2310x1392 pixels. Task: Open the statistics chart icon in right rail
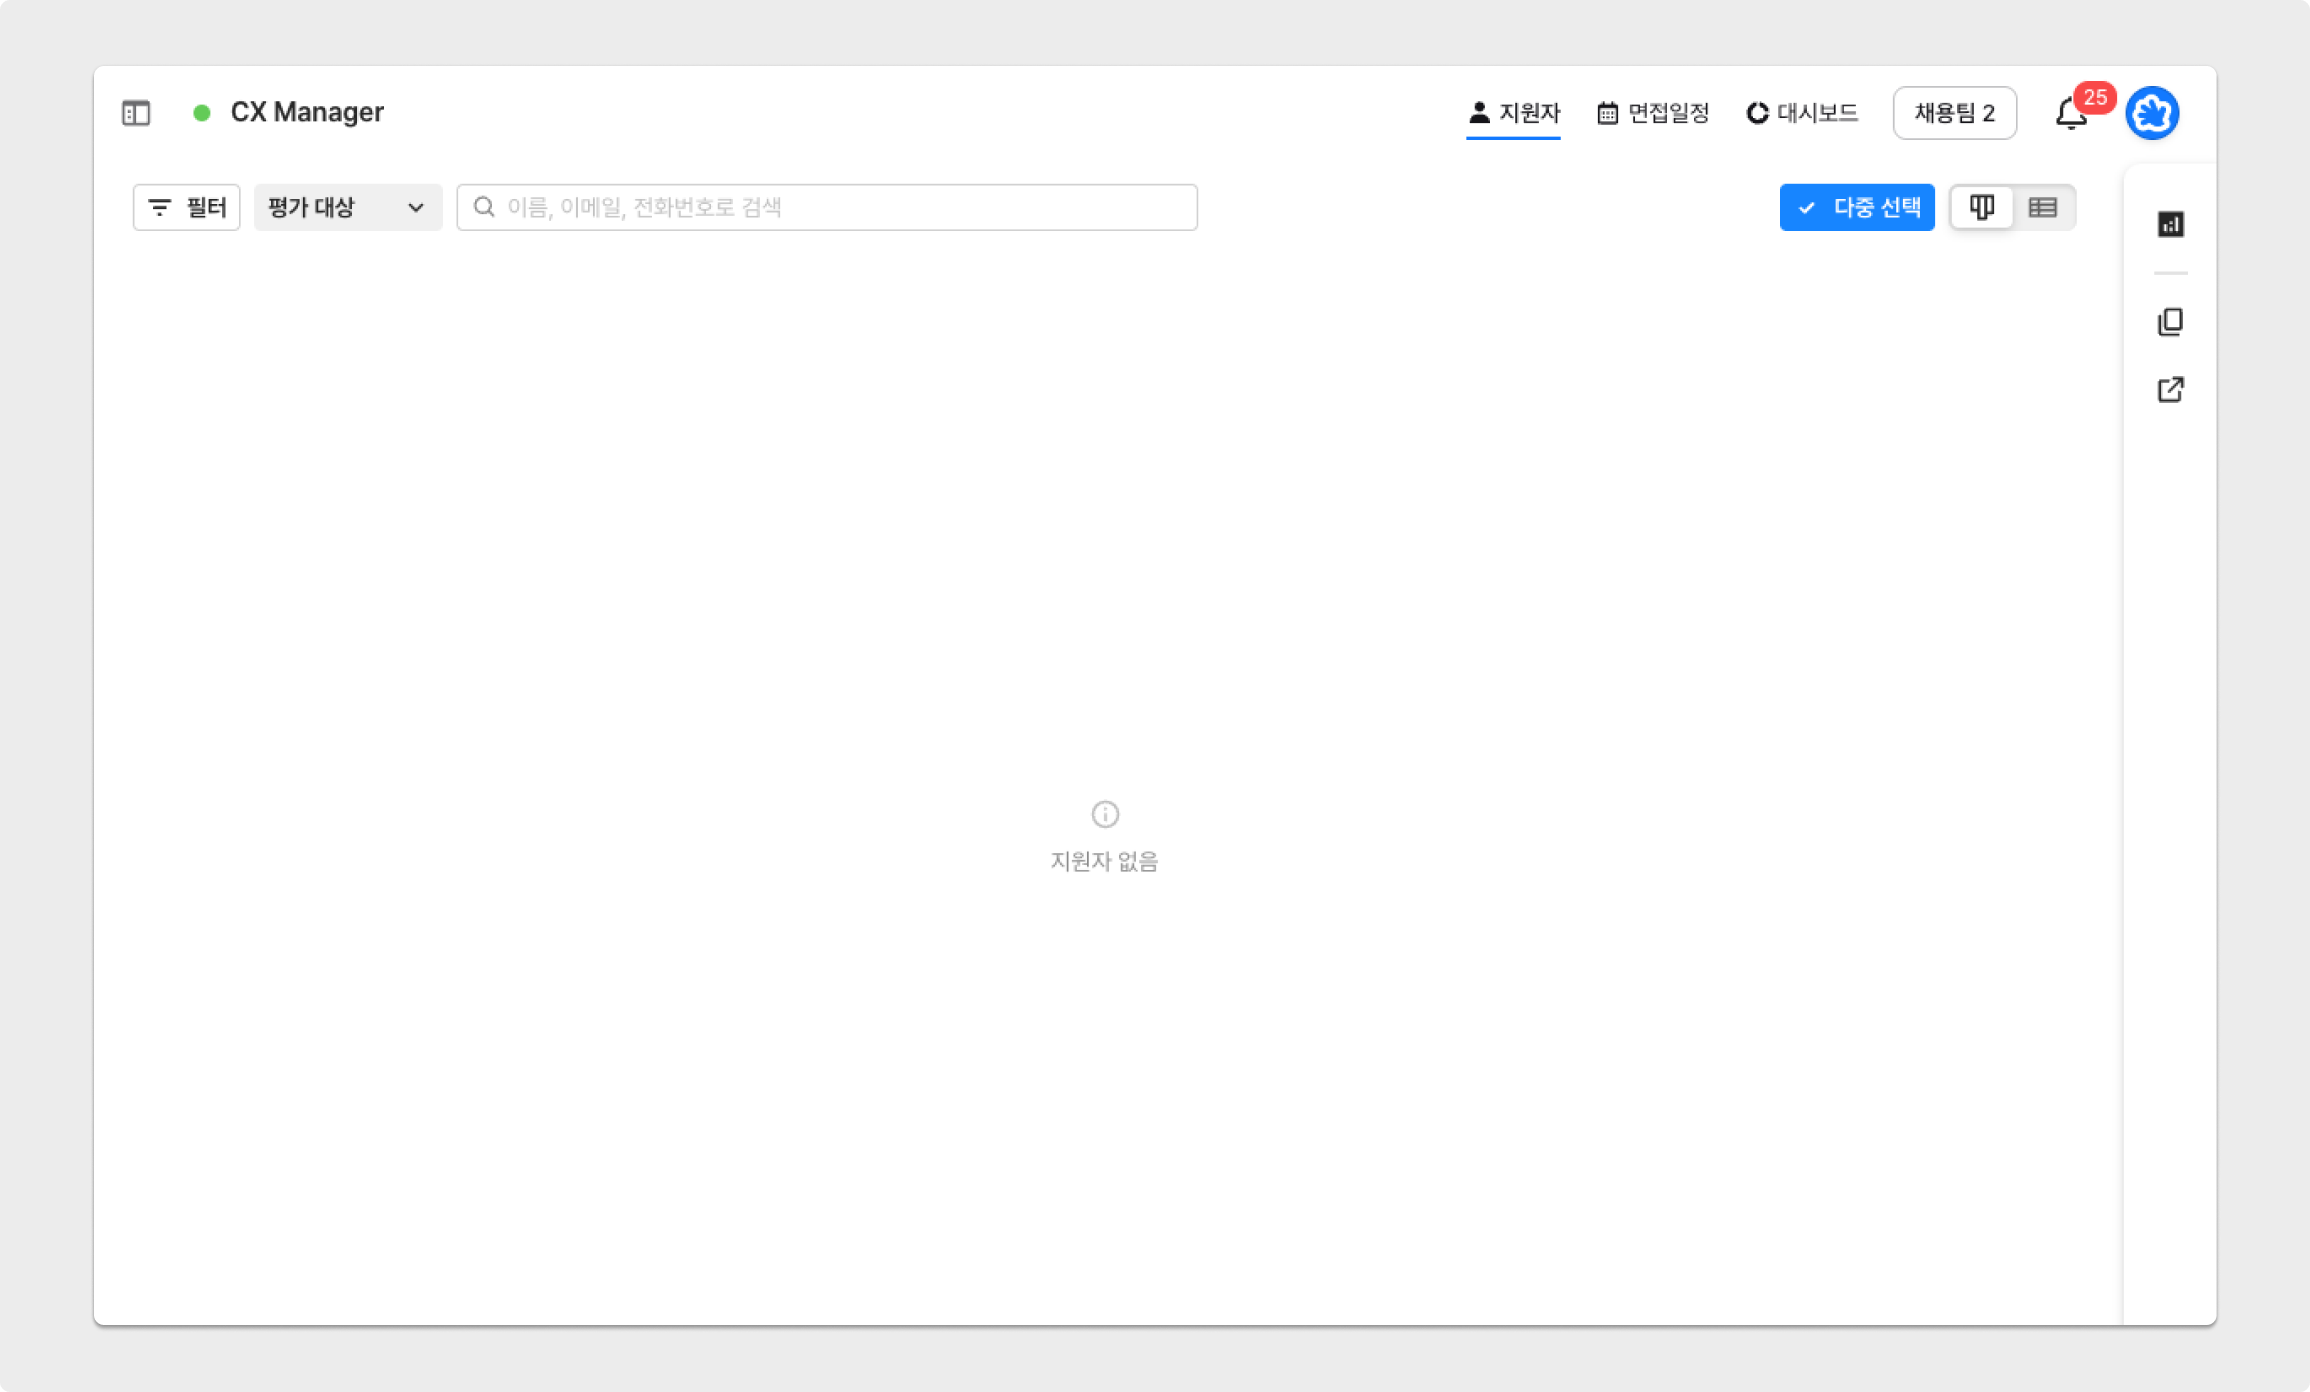[x=2170, y=224]
